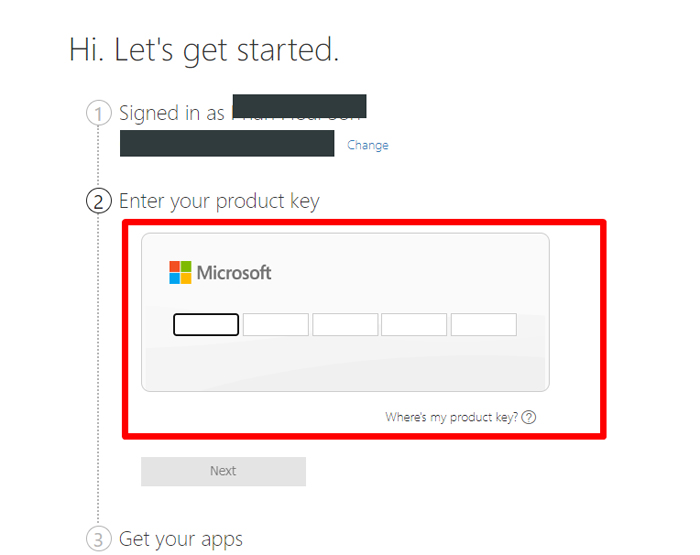Click the Next button
Viewport: 700px width, 555px height.
coord(223,471)
